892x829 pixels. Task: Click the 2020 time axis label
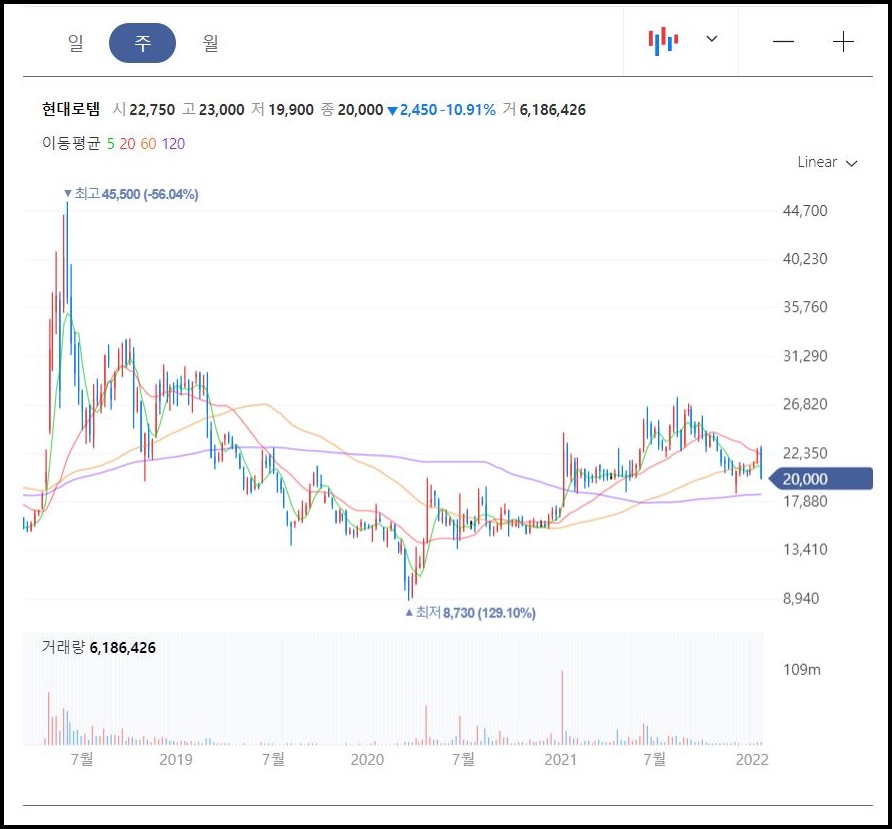click(x=367, y=760)
